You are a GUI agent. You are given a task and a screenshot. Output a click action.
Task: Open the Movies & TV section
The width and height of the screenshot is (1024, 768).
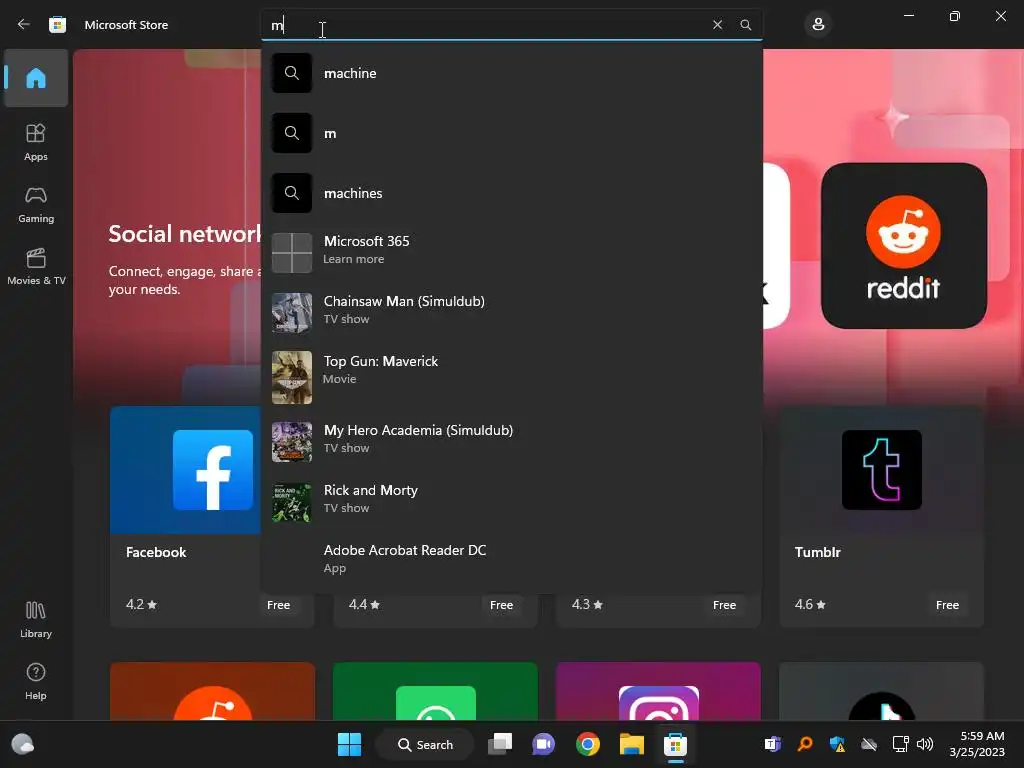(x=36, y=266)
